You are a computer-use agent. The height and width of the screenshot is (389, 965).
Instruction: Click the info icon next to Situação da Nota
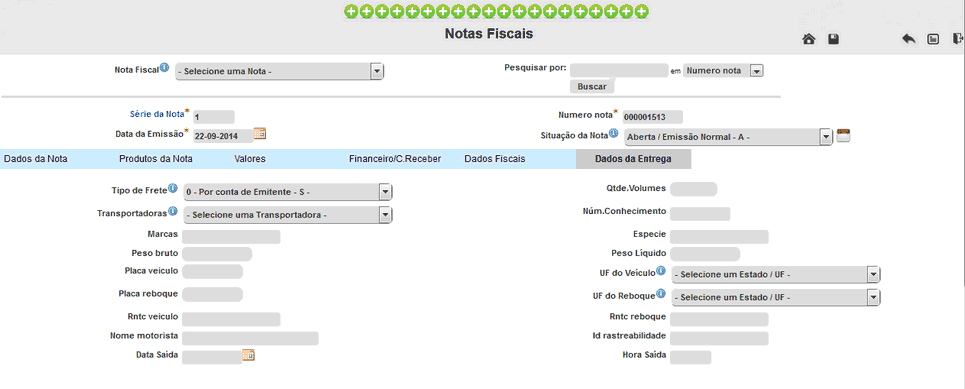614,133
